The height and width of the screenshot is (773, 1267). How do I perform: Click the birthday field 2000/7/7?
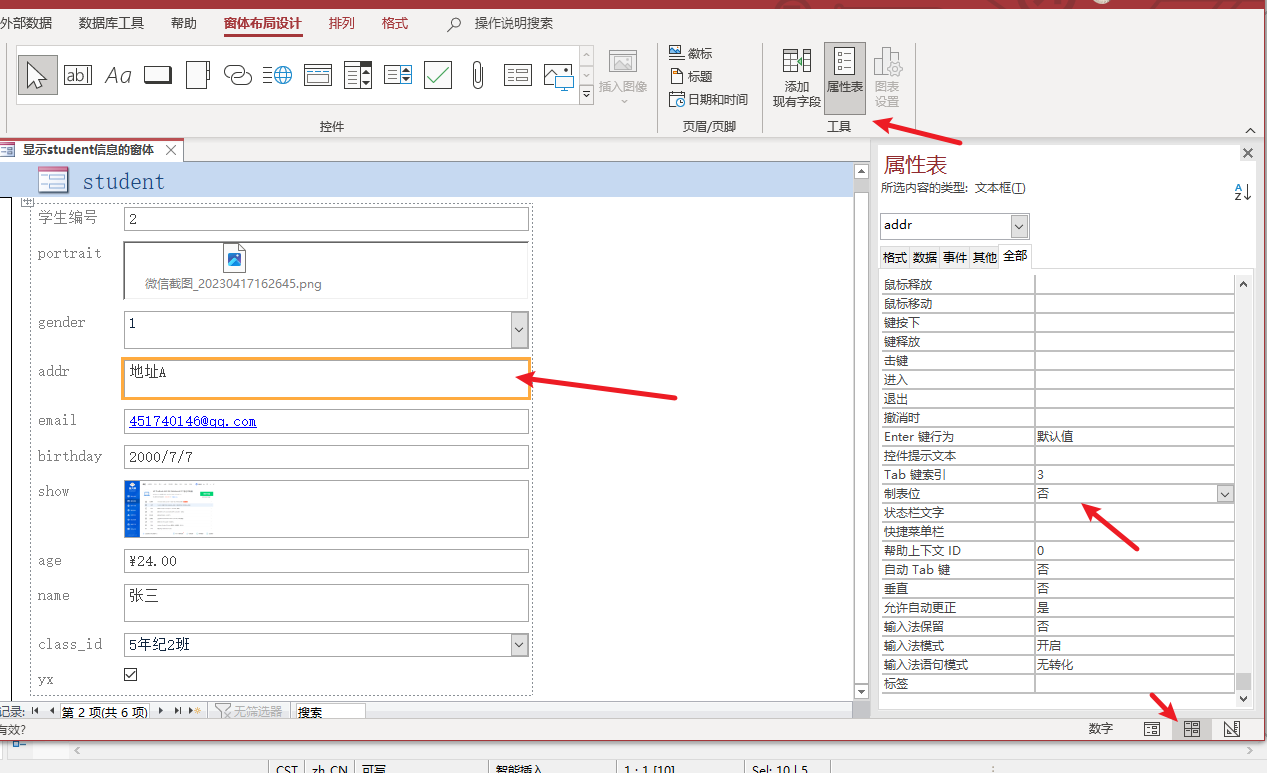tap(326, 457)
